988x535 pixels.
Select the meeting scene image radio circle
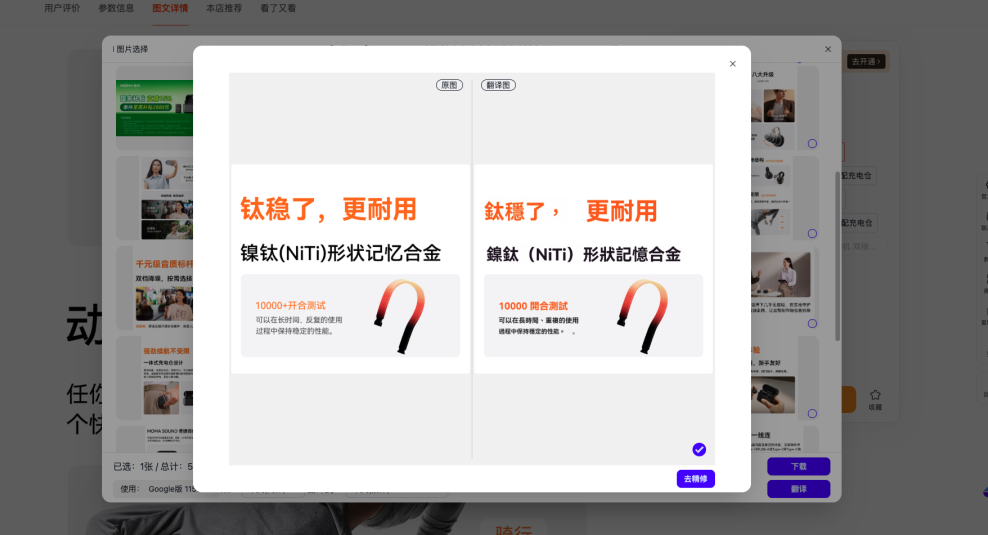pyautogui.click(x=812, y=324)
